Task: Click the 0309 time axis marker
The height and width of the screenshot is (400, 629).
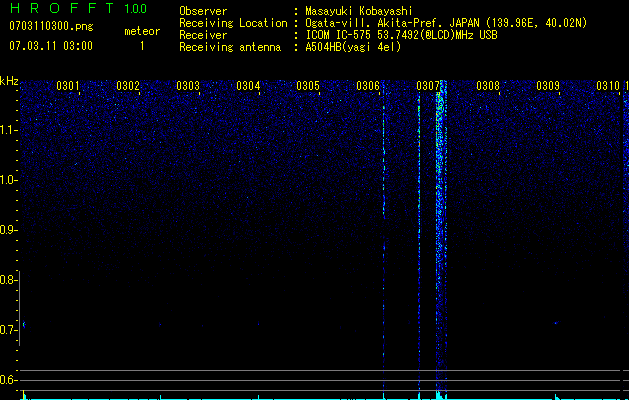Action: 548,86
